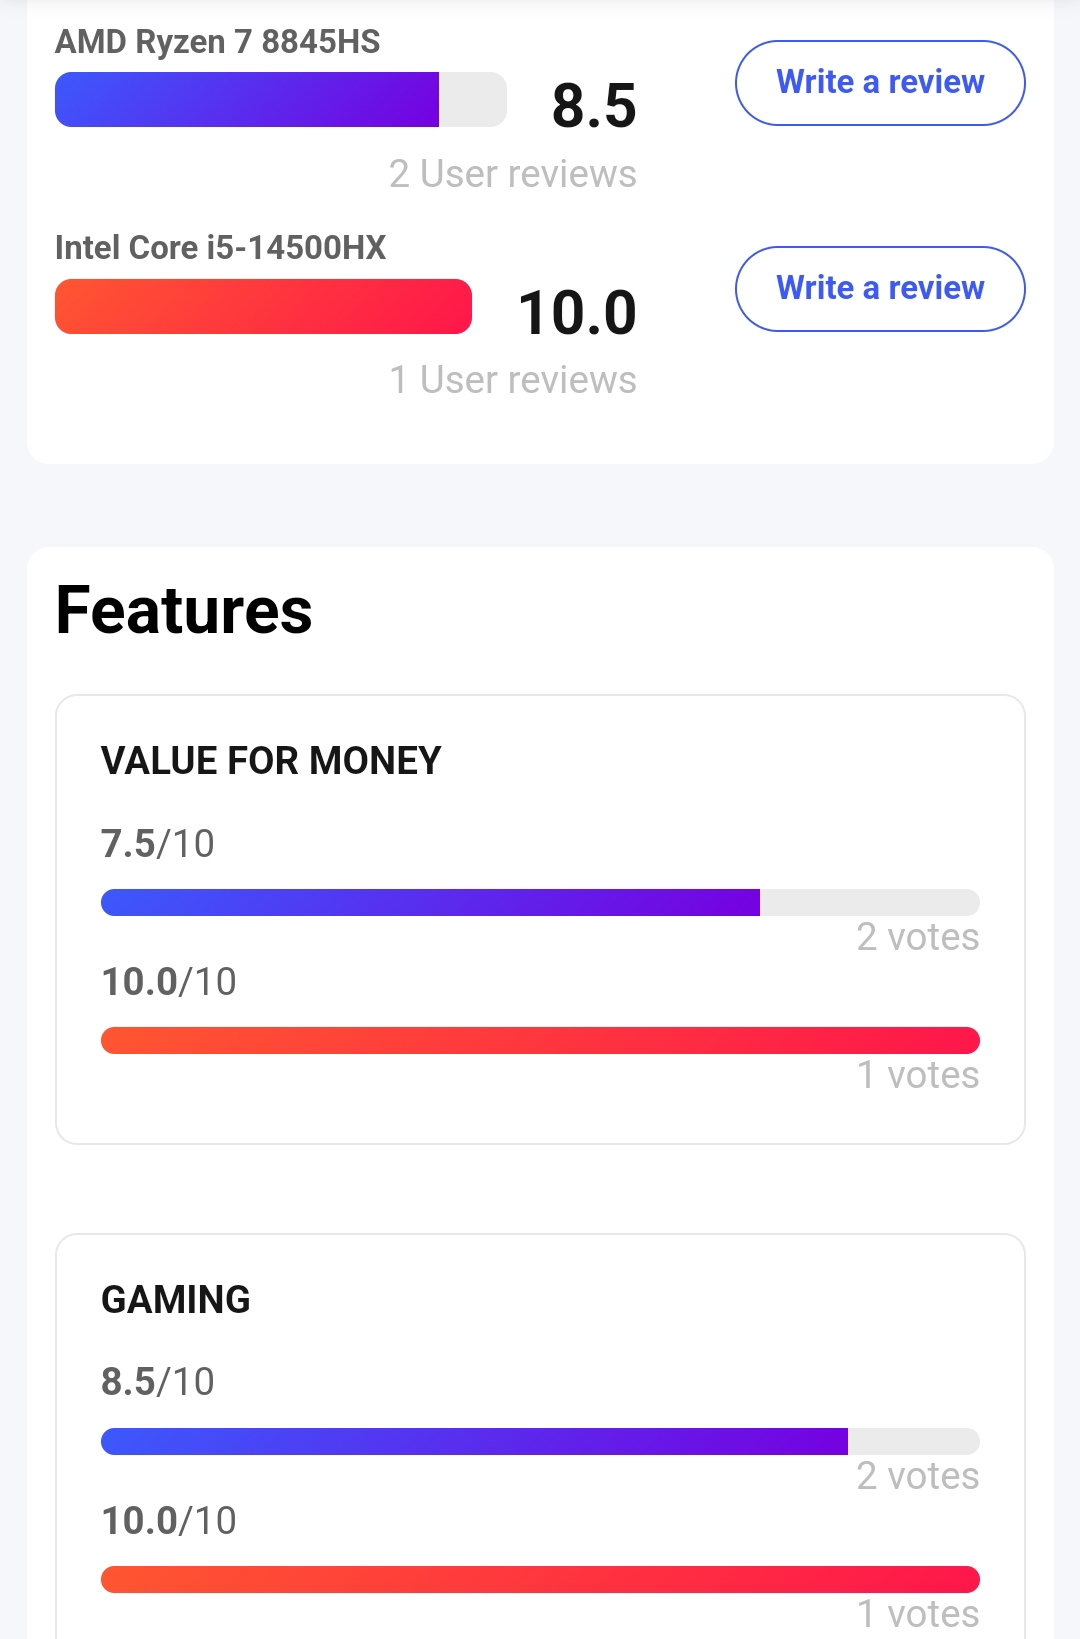The height and width of the screenshot is (1639, 1080).
Task: Open the 2 User reviews link
Action: [513, 174]
